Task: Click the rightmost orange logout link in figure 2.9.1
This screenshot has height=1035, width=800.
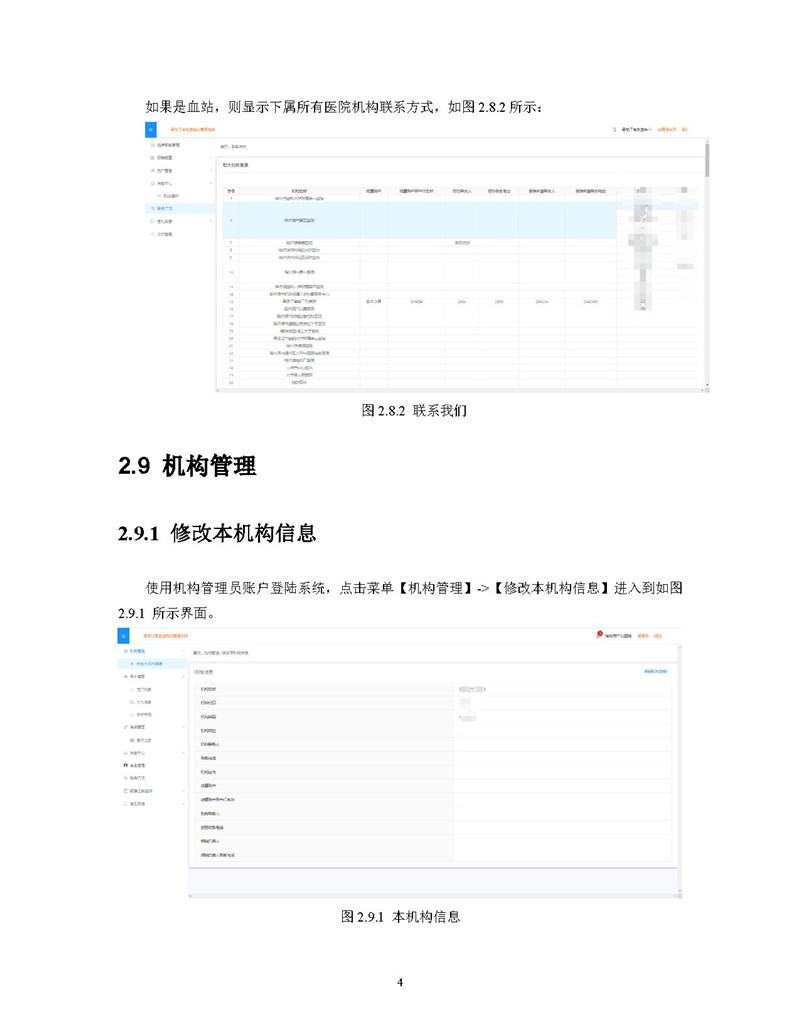Action: pyautogui.click(x=659, y=636)
